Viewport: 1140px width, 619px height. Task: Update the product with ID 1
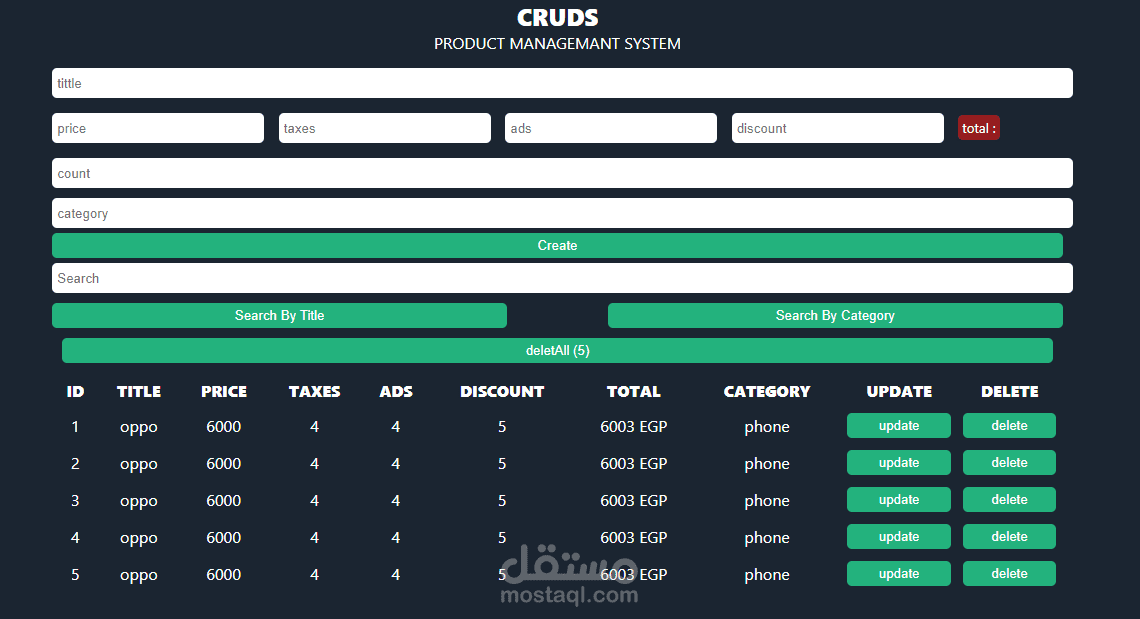coord(899,426)
